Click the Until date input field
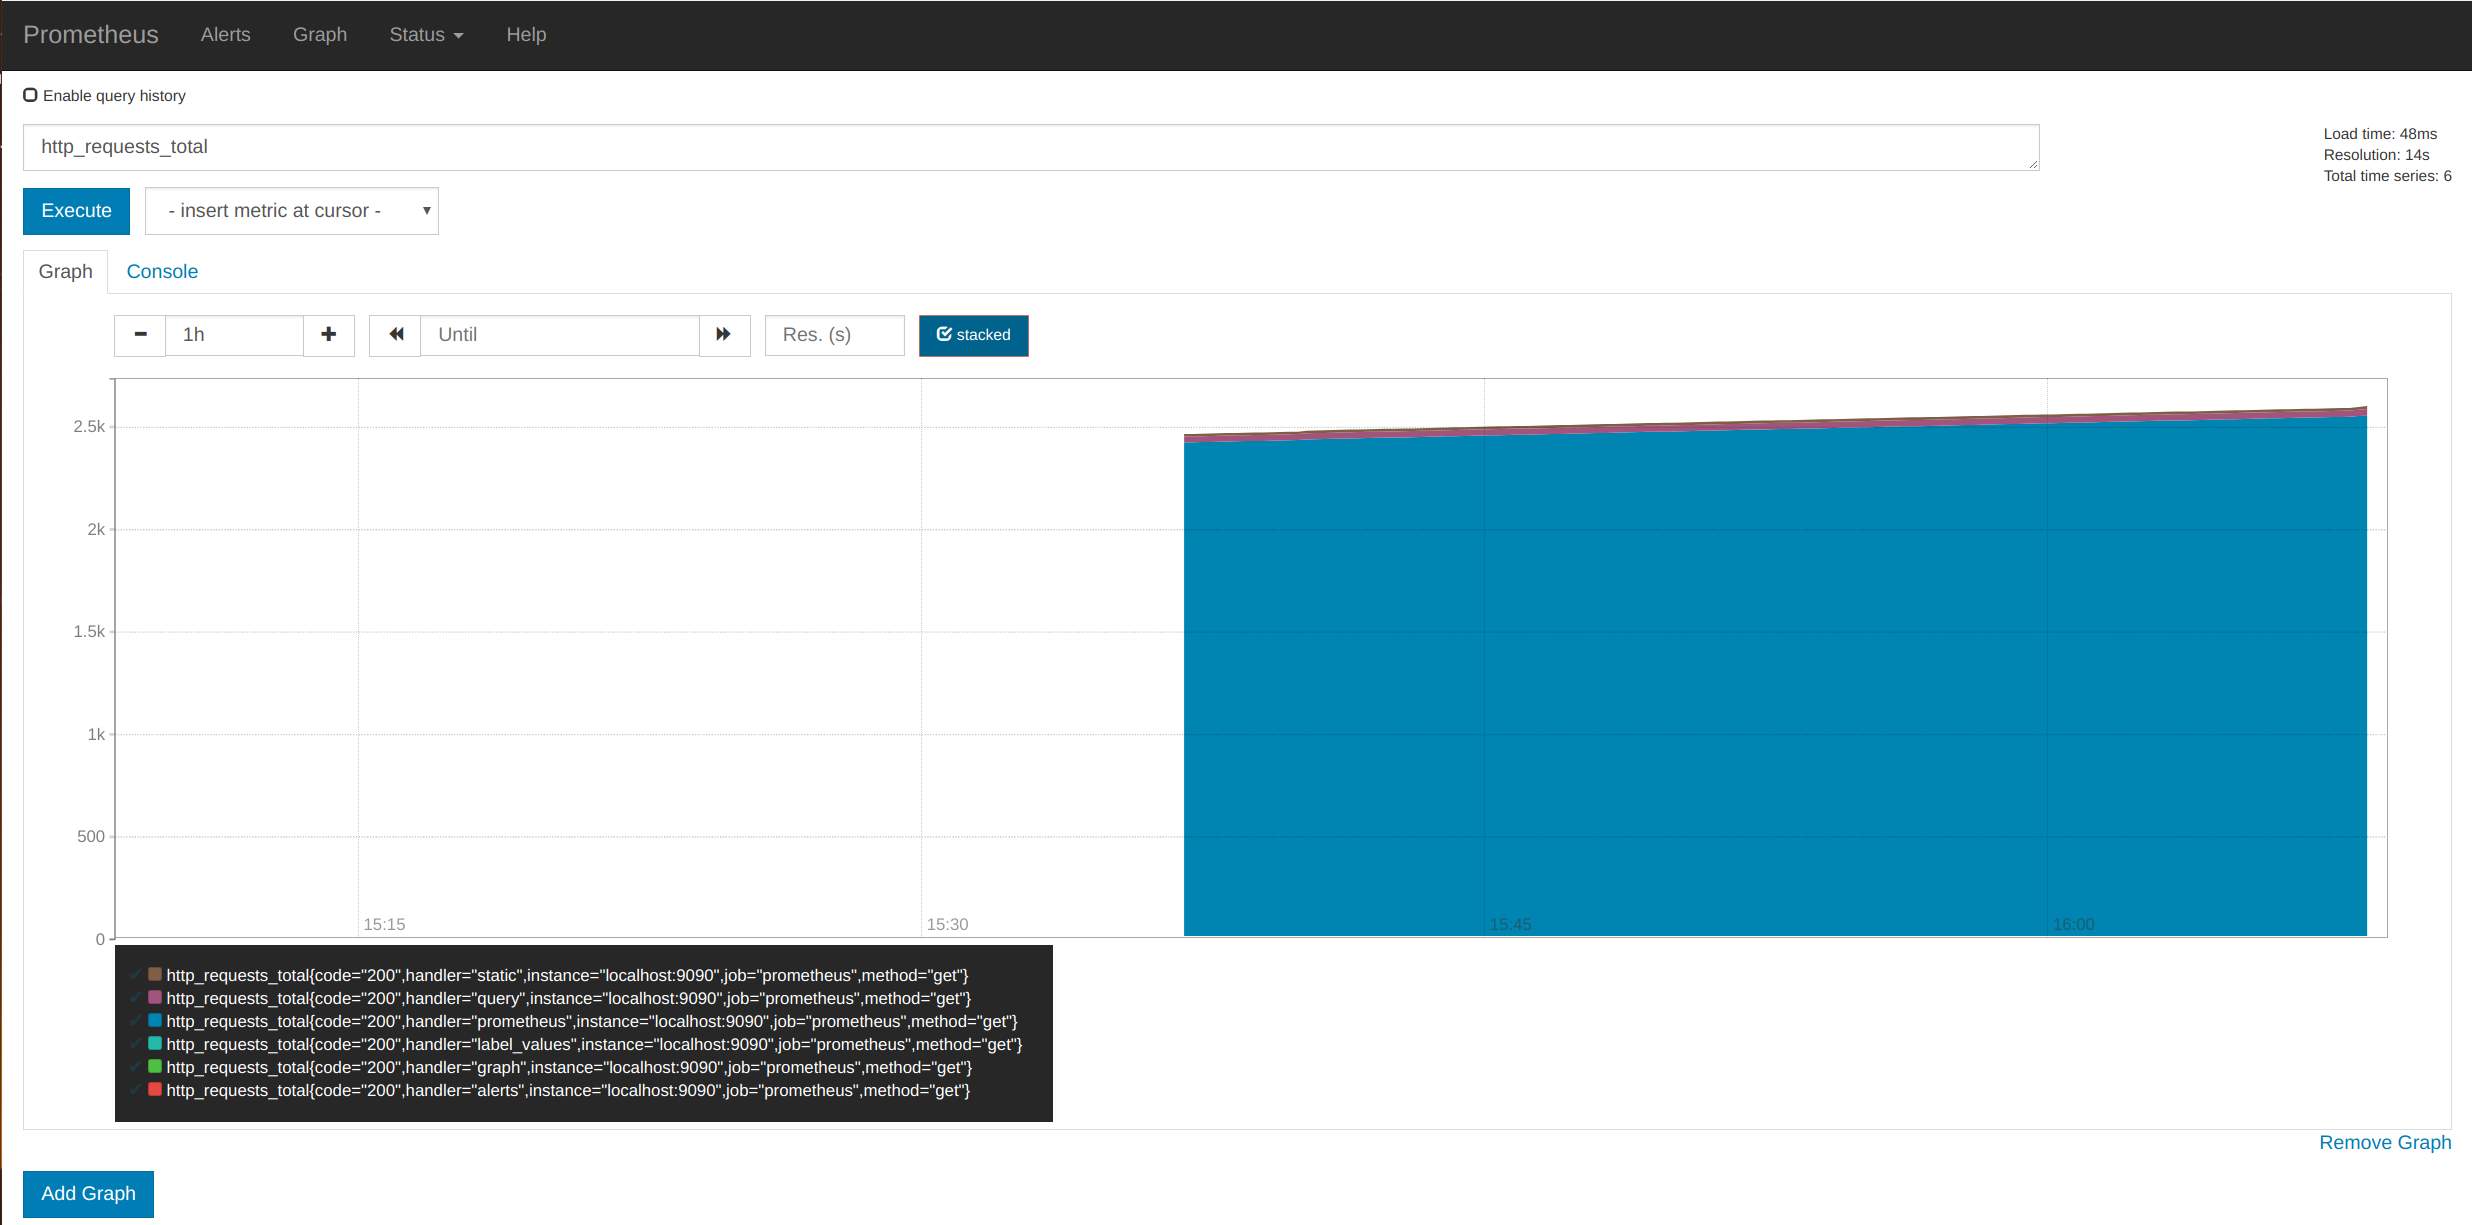 (559, 335)
